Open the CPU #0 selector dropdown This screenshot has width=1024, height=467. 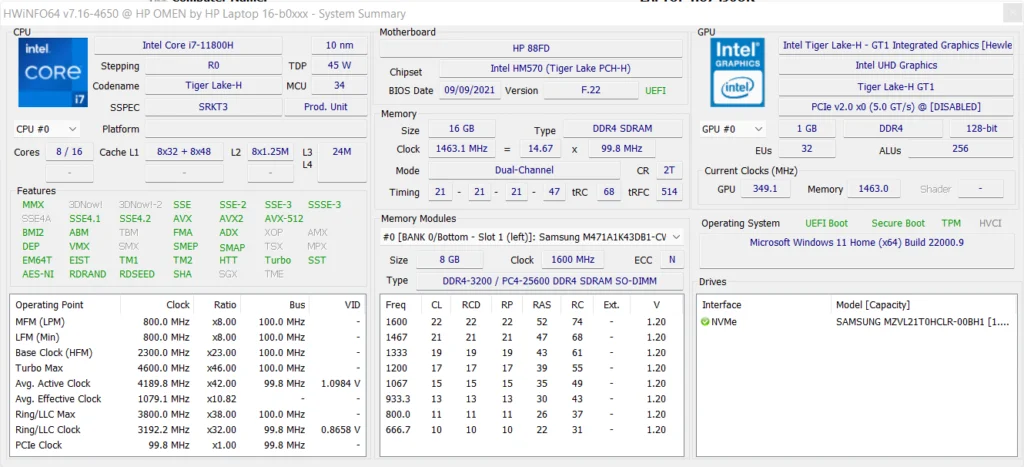click(x=46, y=129)
